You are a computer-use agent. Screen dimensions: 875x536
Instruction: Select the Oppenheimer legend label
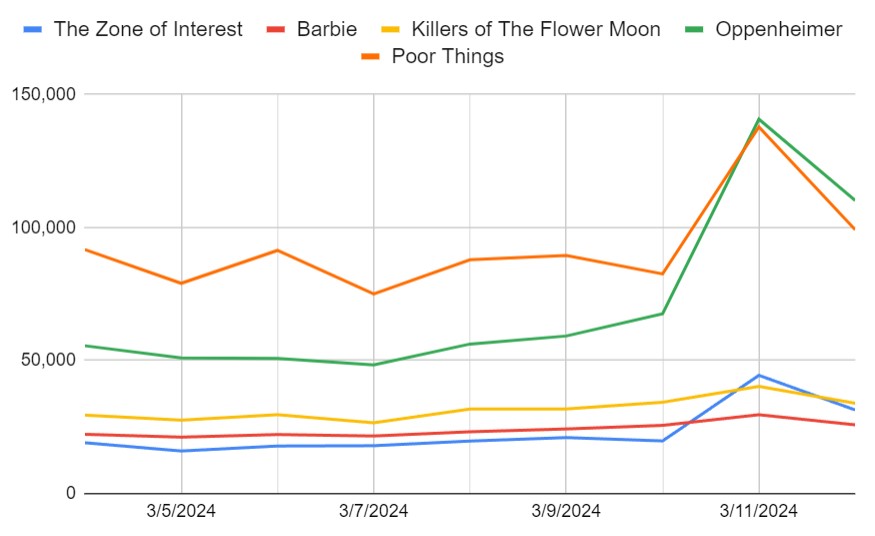778,29
